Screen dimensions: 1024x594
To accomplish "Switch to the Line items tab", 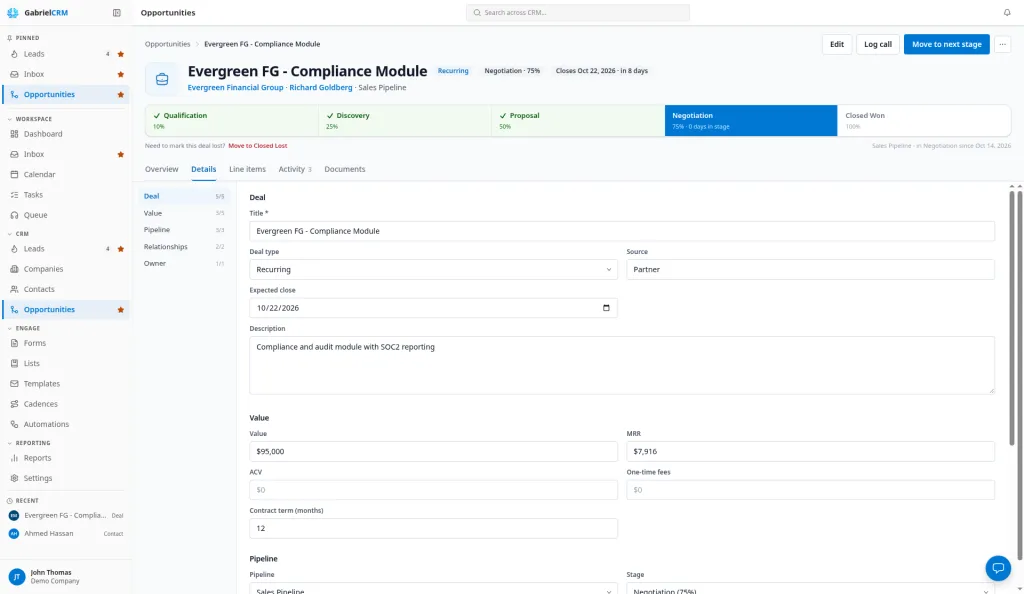I will [247, 169].
